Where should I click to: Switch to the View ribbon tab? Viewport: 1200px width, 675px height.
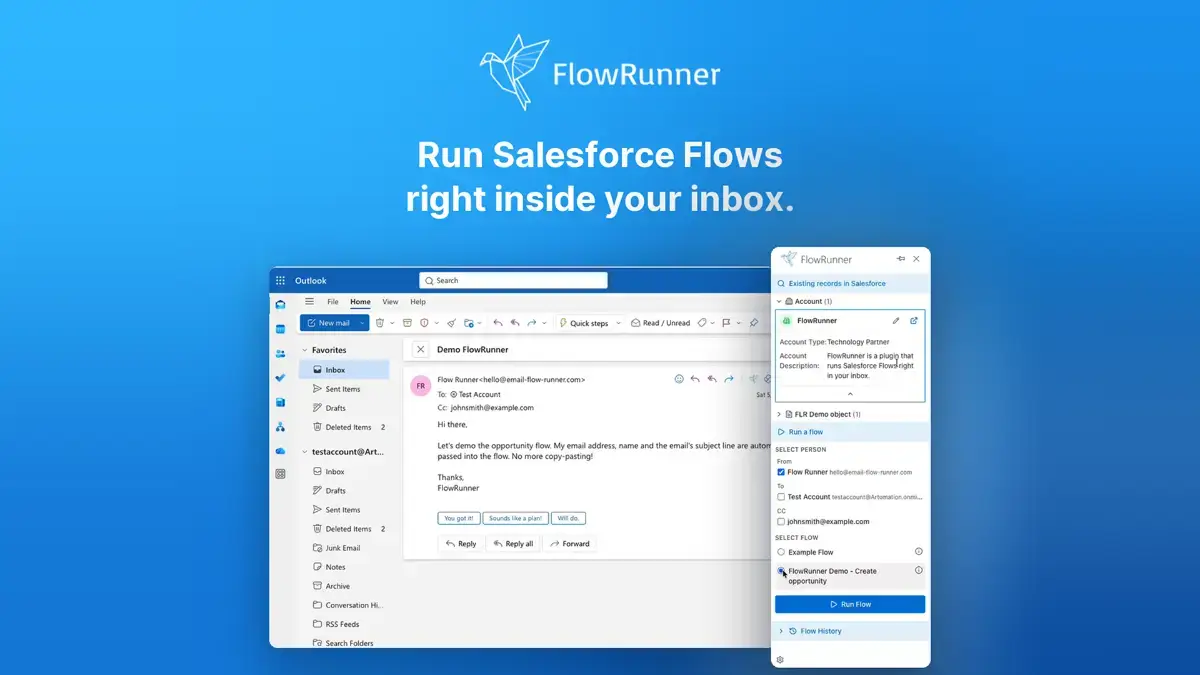click(390, 302)
